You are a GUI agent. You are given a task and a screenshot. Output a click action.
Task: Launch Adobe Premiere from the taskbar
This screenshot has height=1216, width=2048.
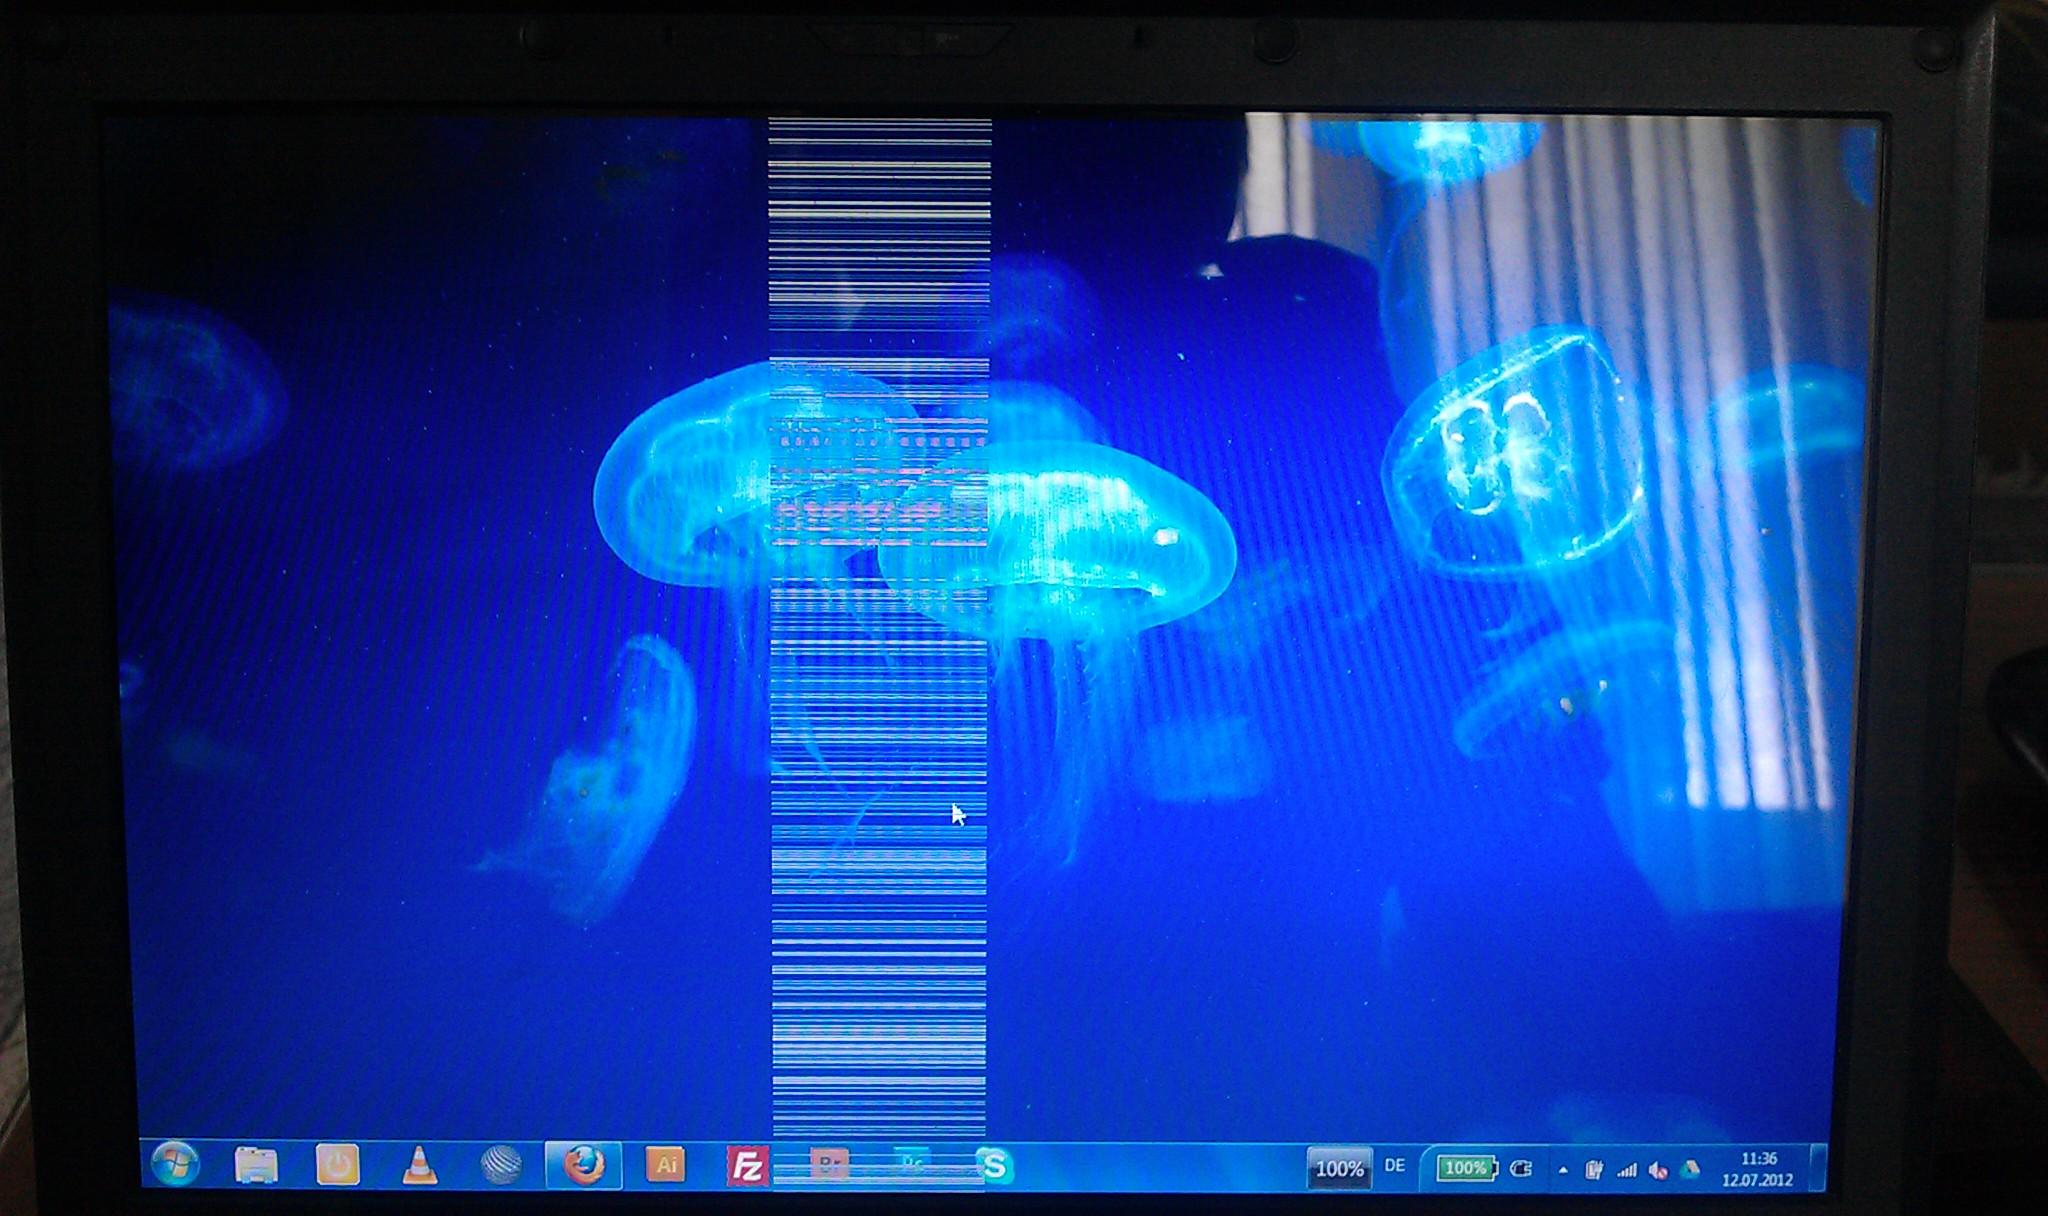(x=829, y=1165)
